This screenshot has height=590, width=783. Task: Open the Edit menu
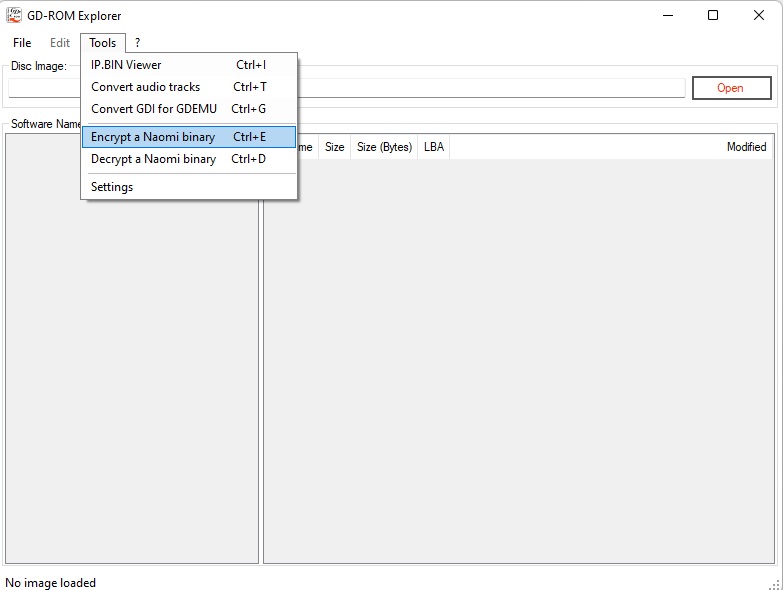coord(60,43)
